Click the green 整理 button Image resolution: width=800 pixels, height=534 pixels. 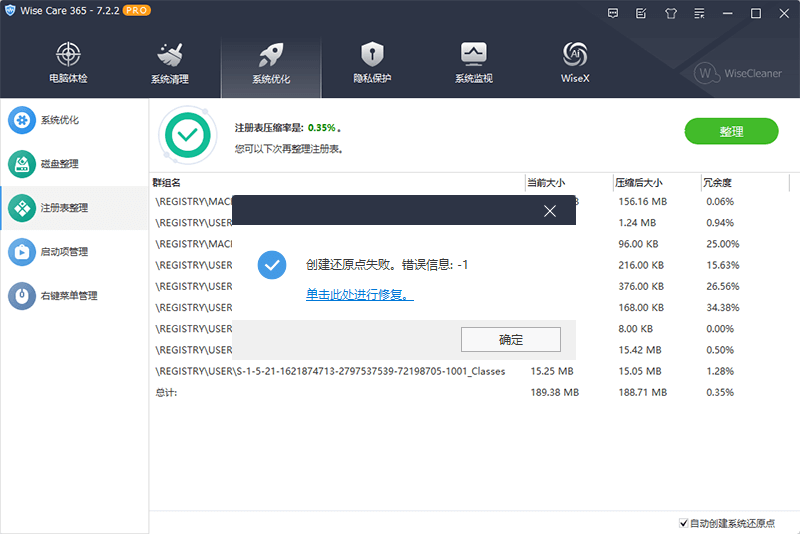tap(731, 132)
